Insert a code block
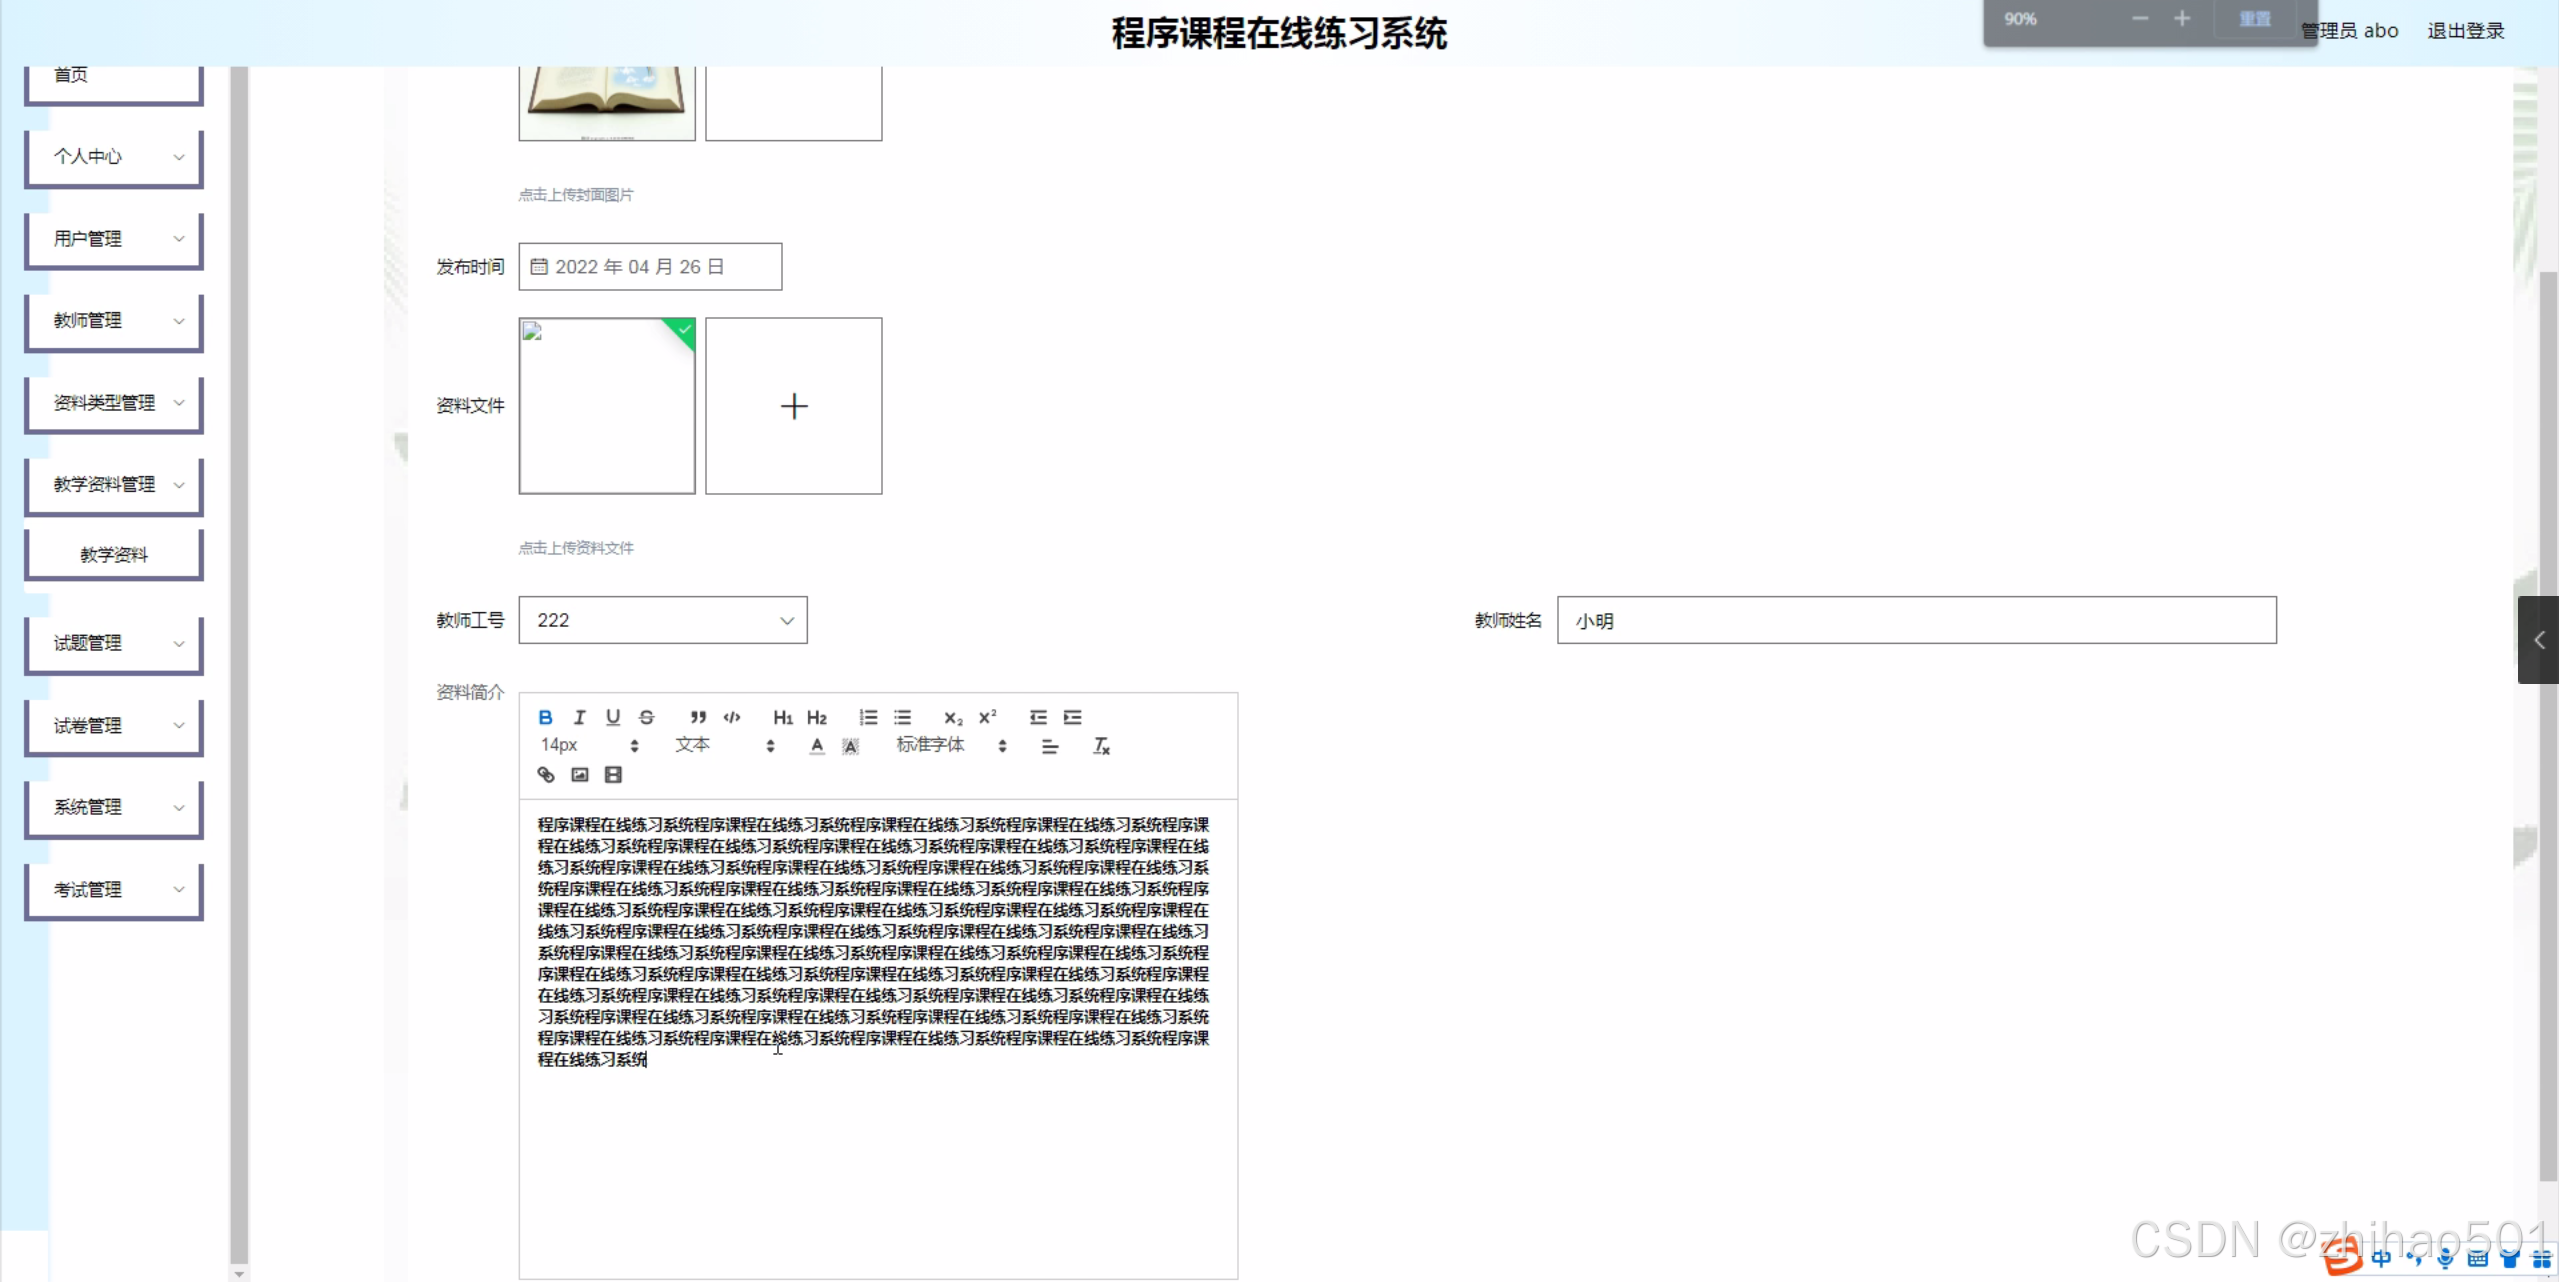 [x=732, y=717]
